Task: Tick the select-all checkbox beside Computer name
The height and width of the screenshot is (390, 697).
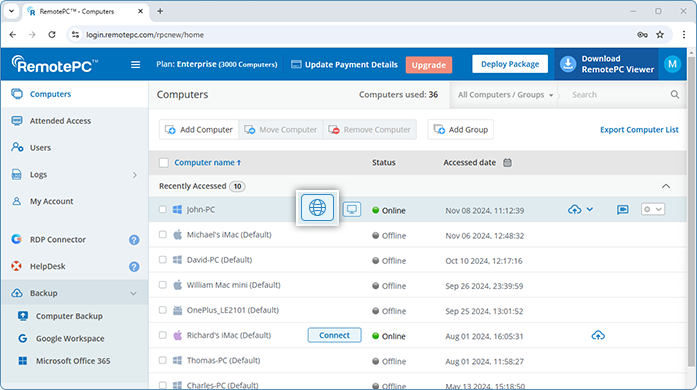Action: pos(164,163)
